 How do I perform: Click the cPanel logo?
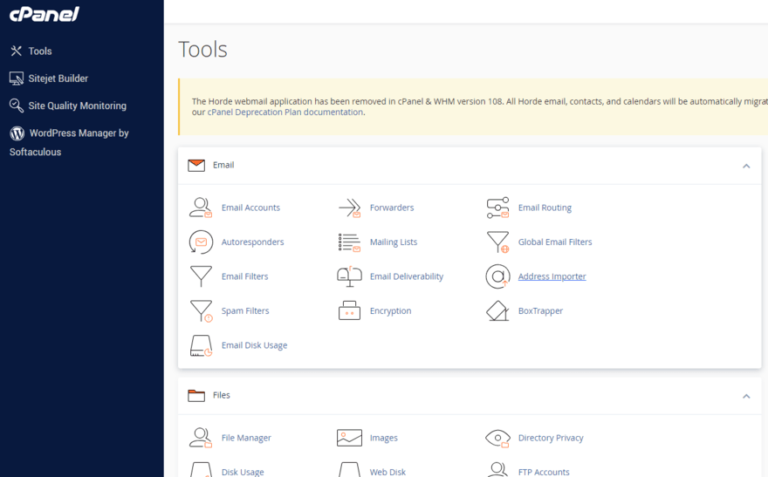coord(45,15)
